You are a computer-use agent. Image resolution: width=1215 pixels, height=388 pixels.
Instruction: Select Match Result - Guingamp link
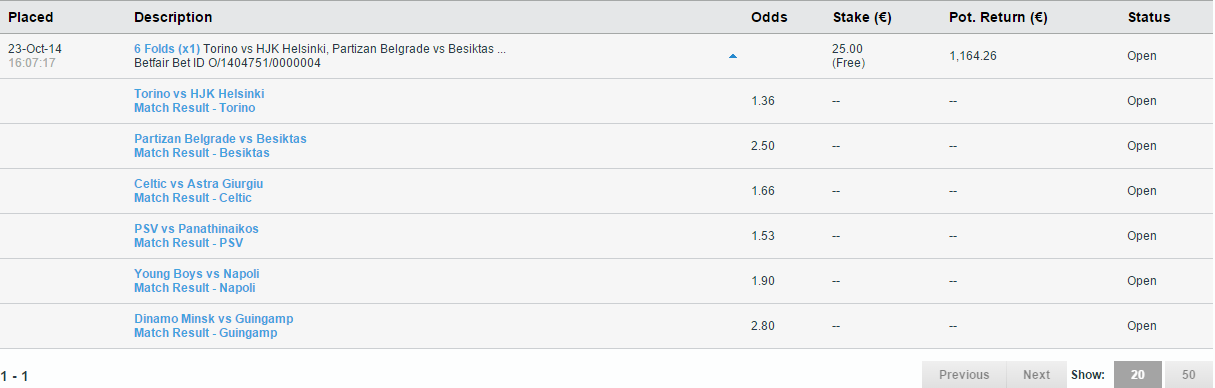[x=206, y=333]
